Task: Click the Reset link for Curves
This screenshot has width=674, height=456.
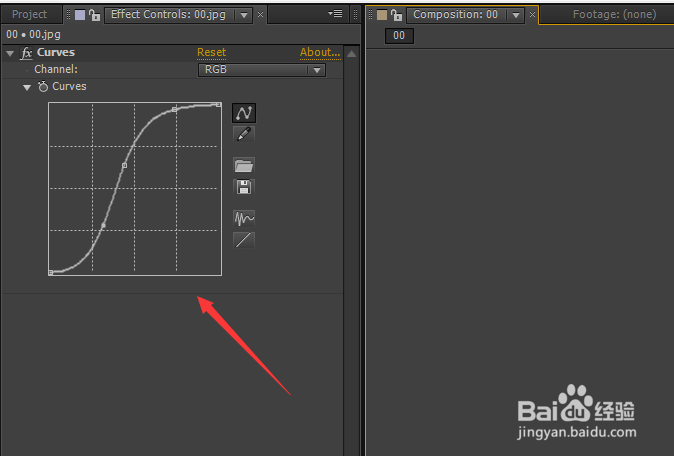Action: [211, 52]
